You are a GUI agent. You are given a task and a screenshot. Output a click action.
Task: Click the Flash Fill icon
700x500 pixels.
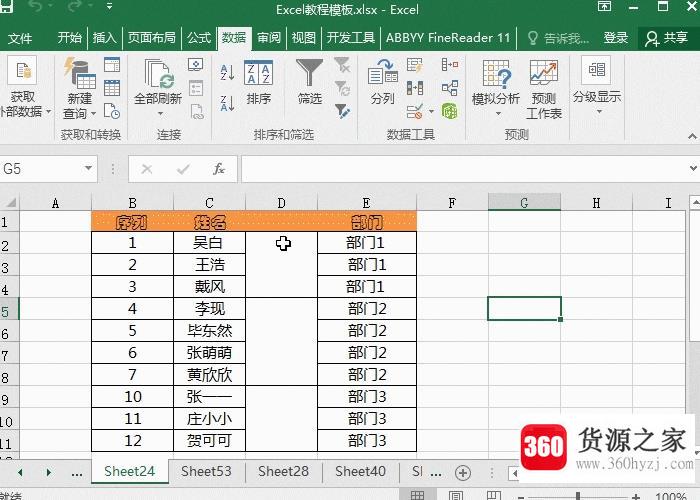(x=415, y=65)
